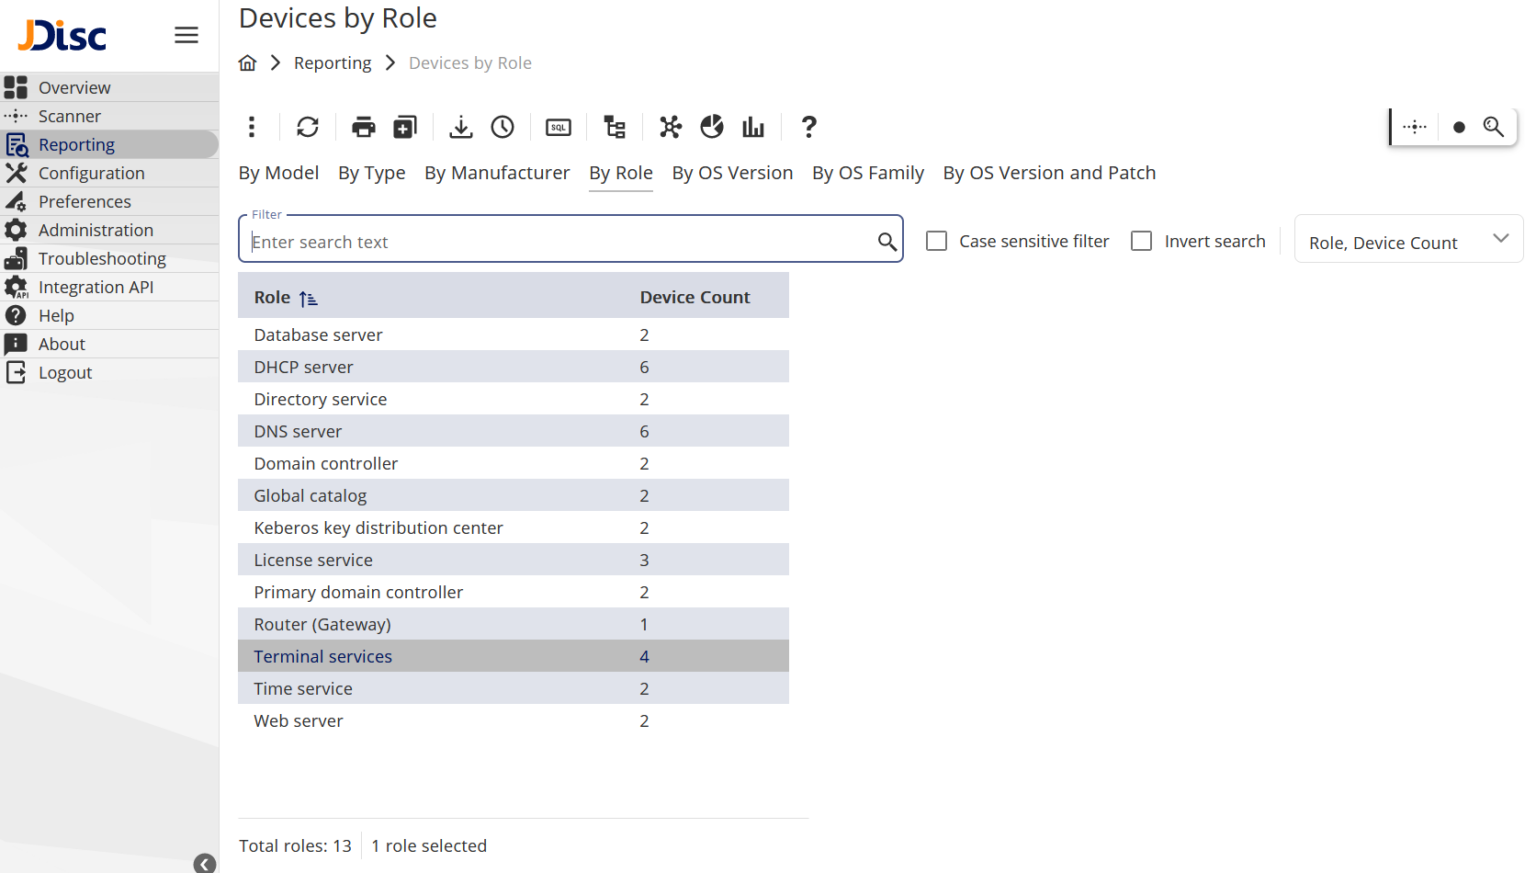This screenshot has height=873, width=1536.
Task: Select the Keberos key distribution center row
Action: click(513, 528)
